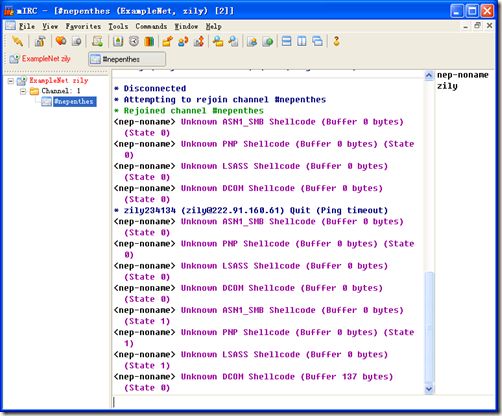
Task: Switch to #nepenthes switchbar button
Action: pyautogui.click(x=127, y=59)
